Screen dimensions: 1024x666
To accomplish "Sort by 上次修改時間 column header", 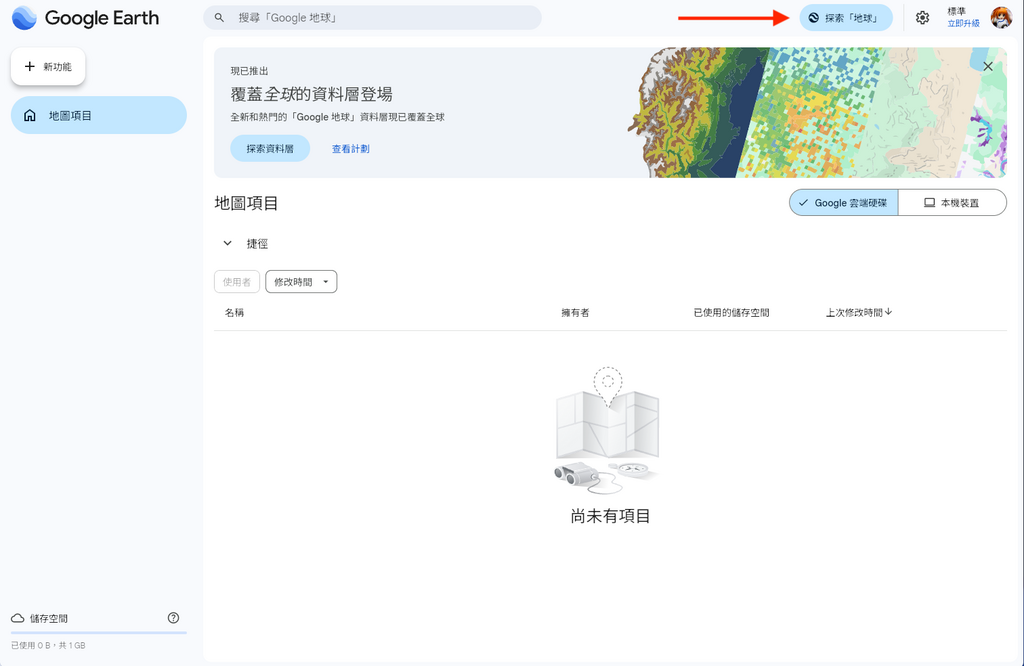I will tap(854, 313).
